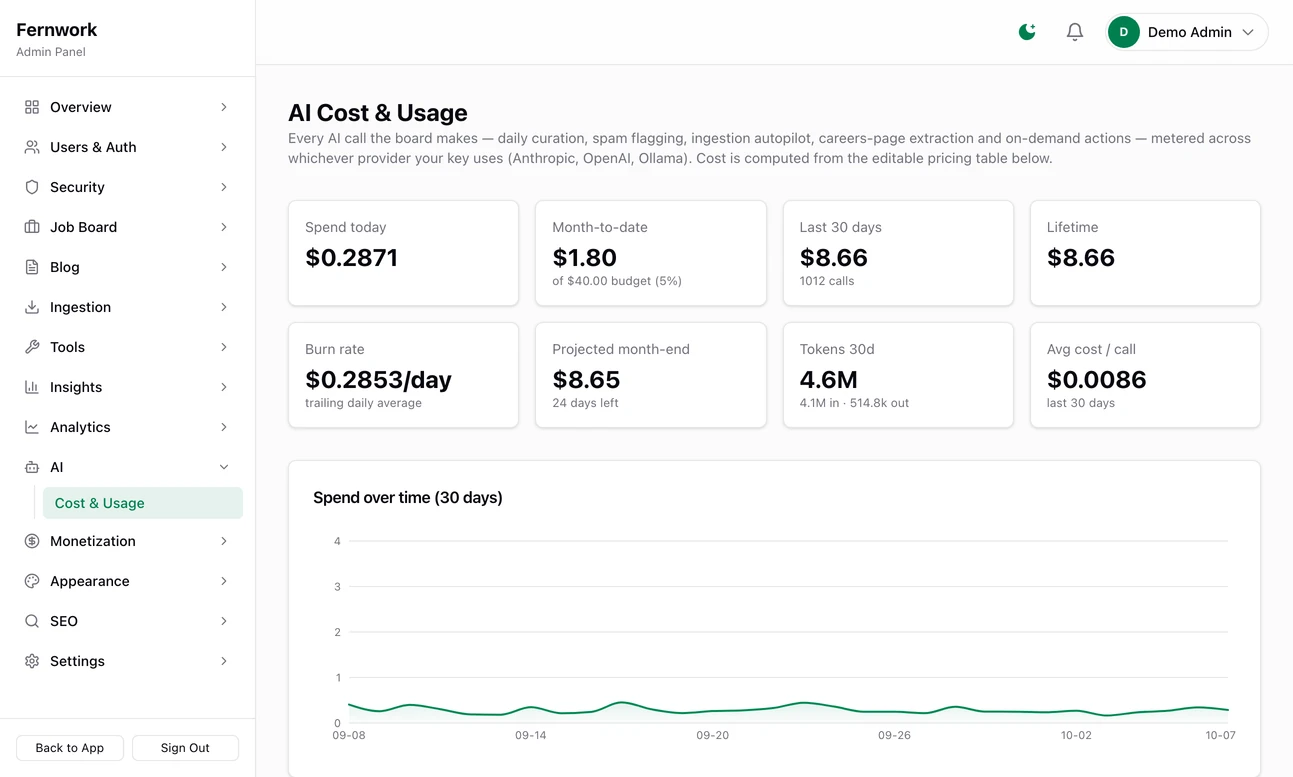Click the Projected month-end $8.65 value
1293x777 pixels.
point(586,380)
